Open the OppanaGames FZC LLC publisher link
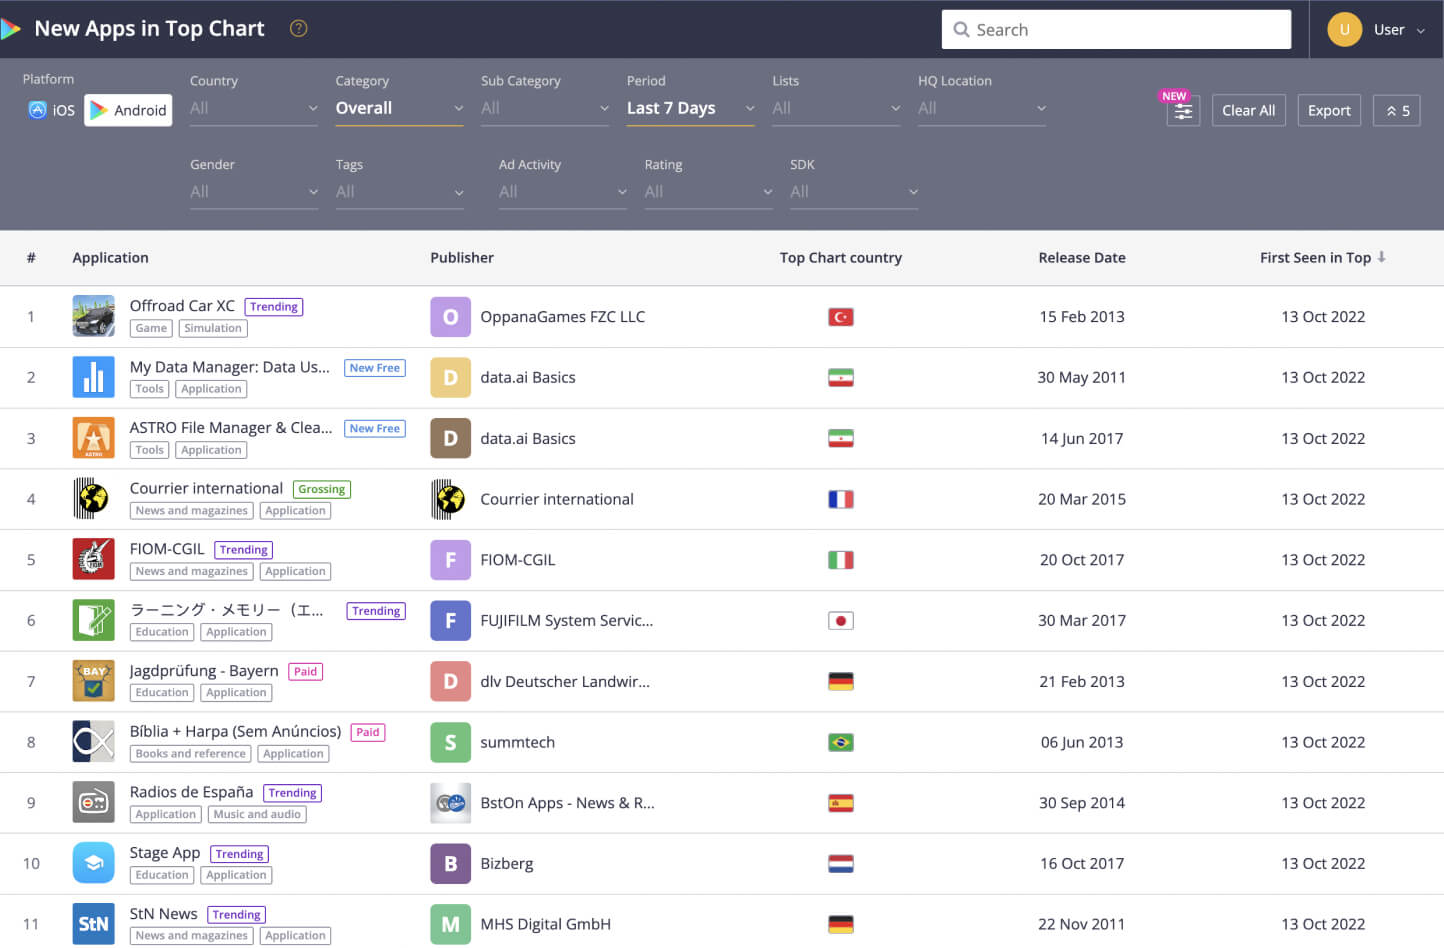Image resolution: width=1444 pixels, height=948 pixels. point(562,317)
